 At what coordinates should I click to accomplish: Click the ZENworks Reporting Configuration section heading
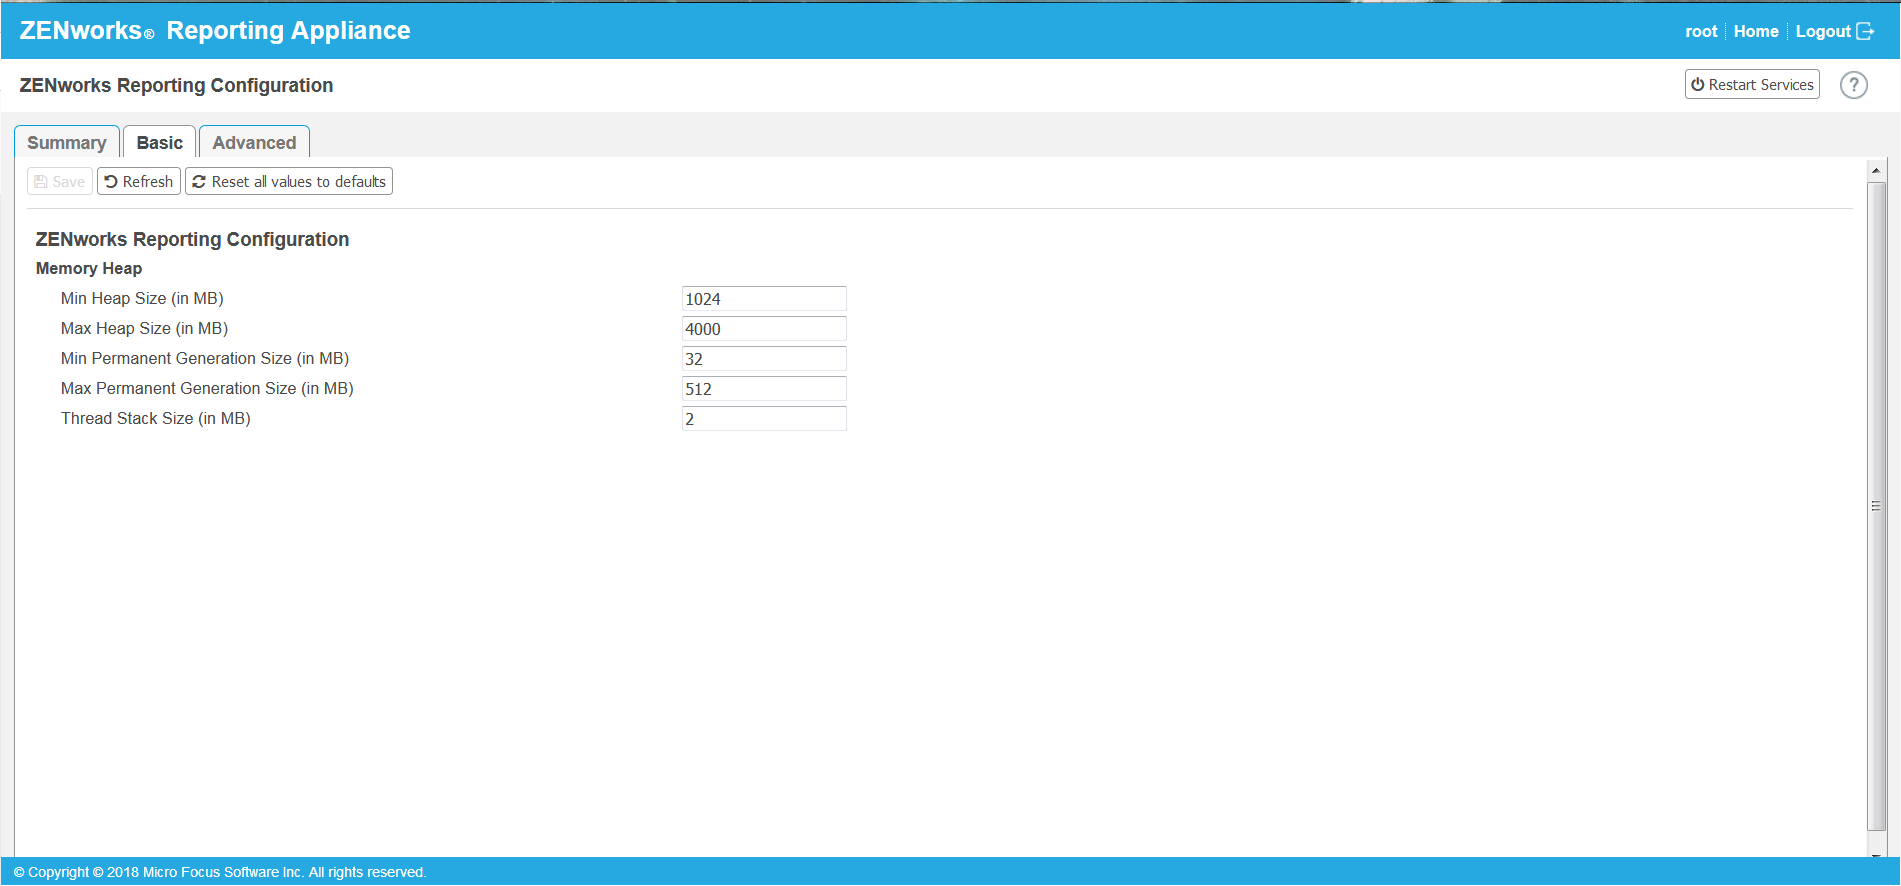(x=192, y=239)
